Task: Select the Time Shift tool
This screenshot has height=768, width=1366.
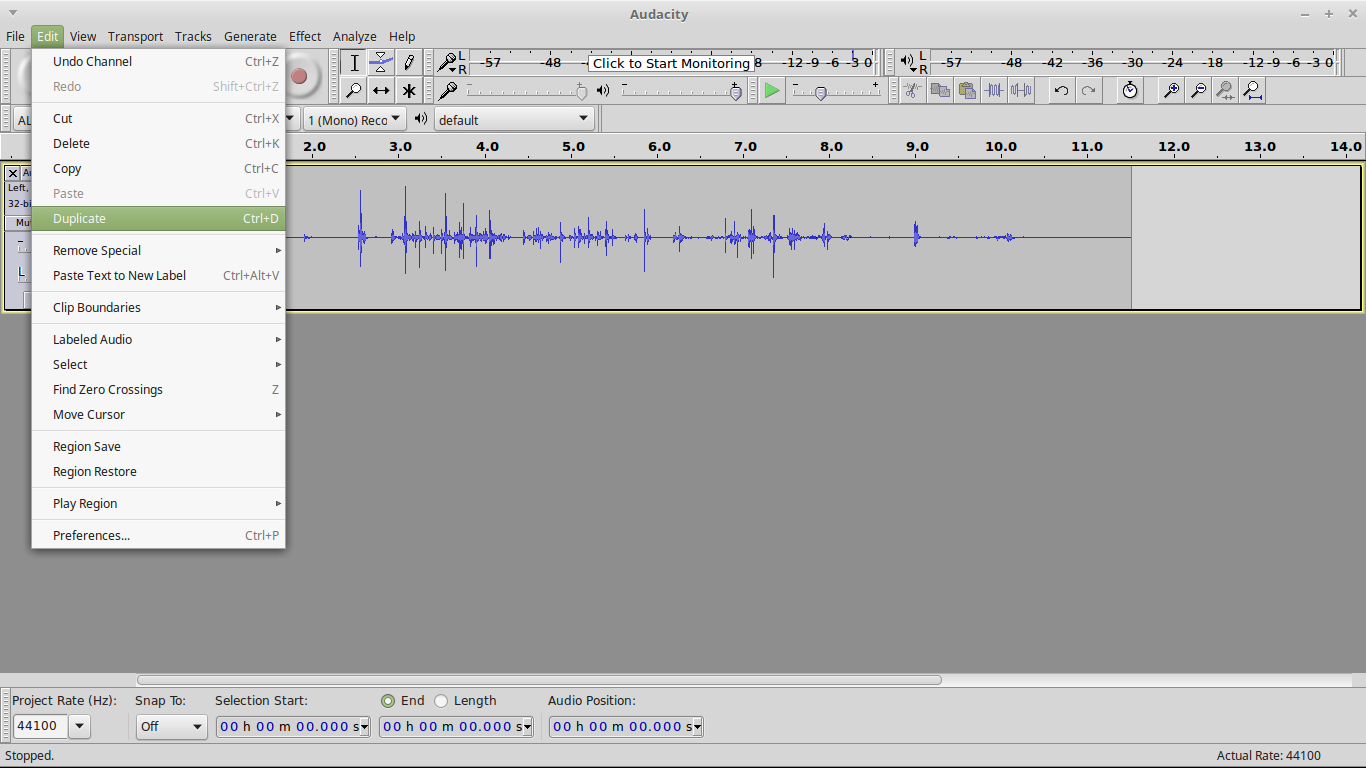Action: click(381, 91)
